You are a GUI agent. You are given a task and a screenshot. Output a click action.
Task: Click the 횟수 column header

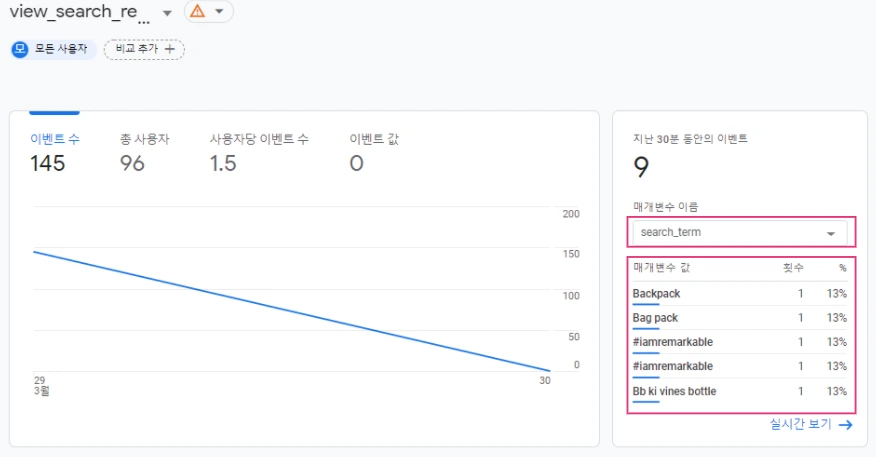click(793, 268)
